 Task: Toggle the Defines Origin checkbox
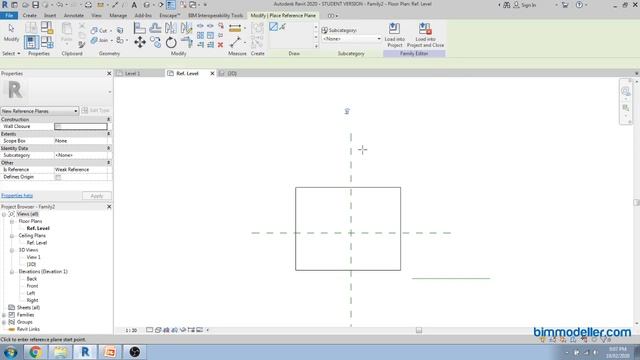[x=58, y=177]
